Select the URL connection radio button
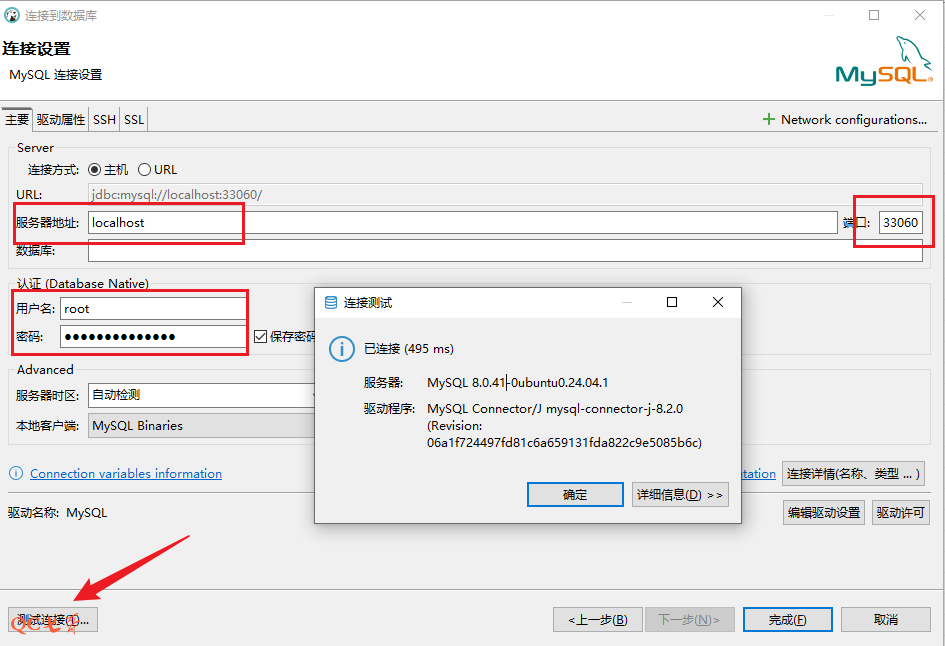 144,170
